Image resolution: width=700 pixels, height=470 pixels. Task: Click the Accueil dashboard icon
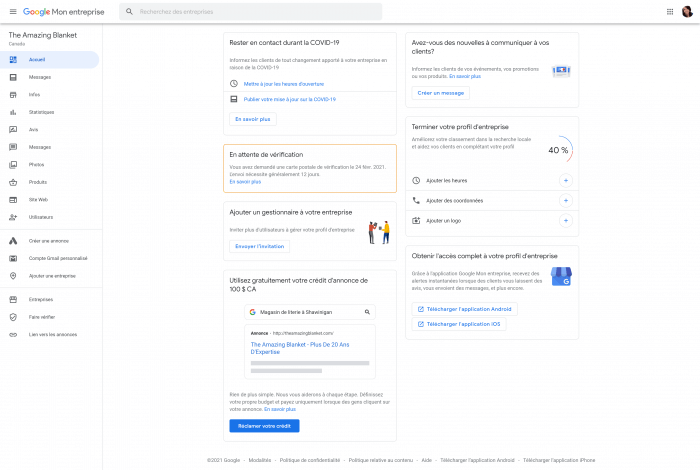click(x=13, y=59)
